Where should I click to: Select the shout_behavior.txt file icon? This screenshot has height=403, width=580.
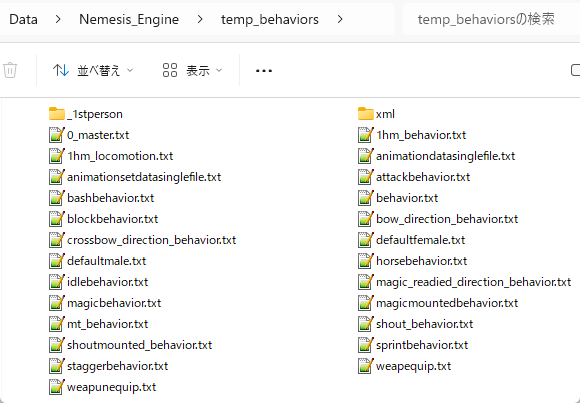coord(365,324)
